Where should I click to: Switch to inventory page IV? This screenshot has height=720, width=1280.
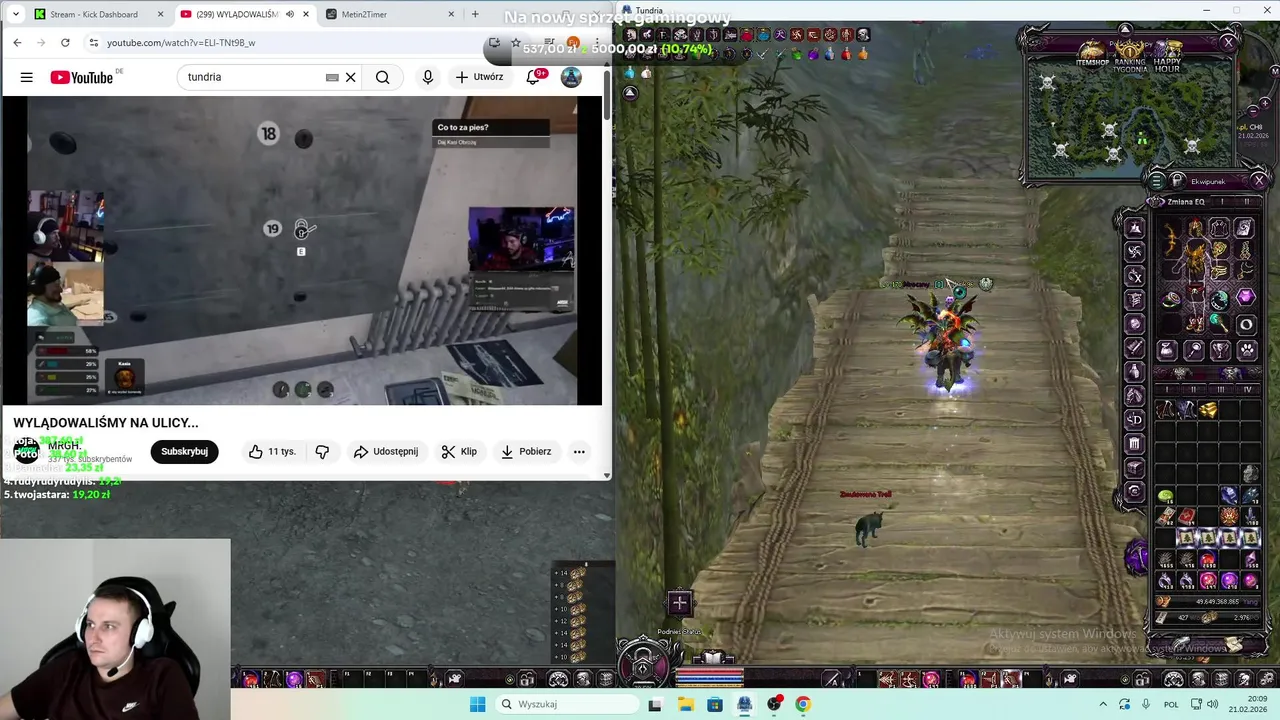[x=1247, y=389]
